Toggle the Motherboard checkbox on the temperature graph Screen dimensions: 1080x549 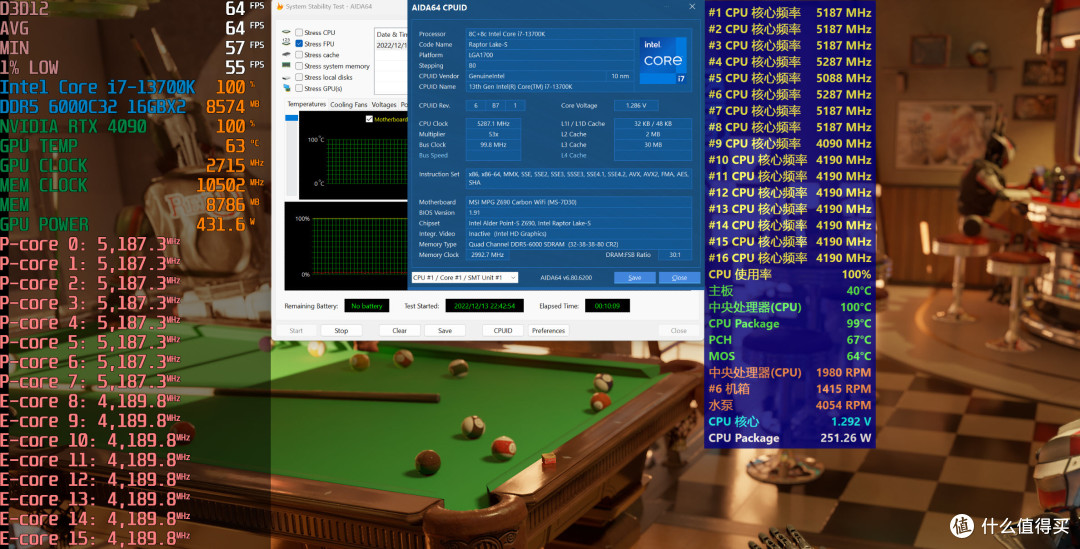tap(369, 119)
